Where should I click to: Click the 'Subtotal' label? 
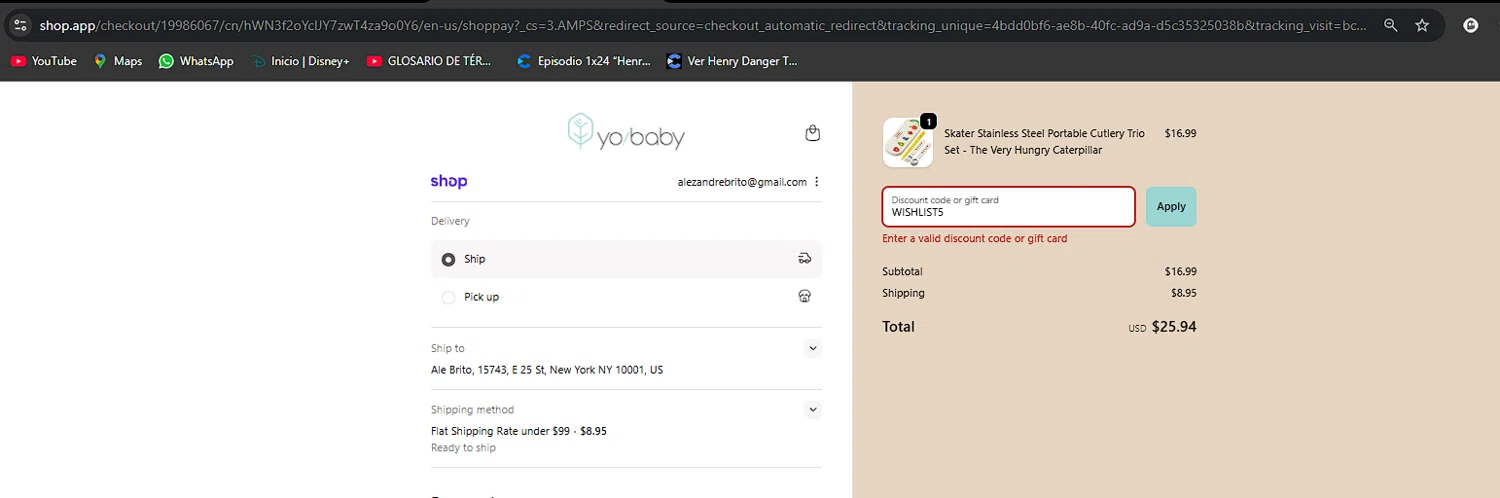(x=902, y=271)
